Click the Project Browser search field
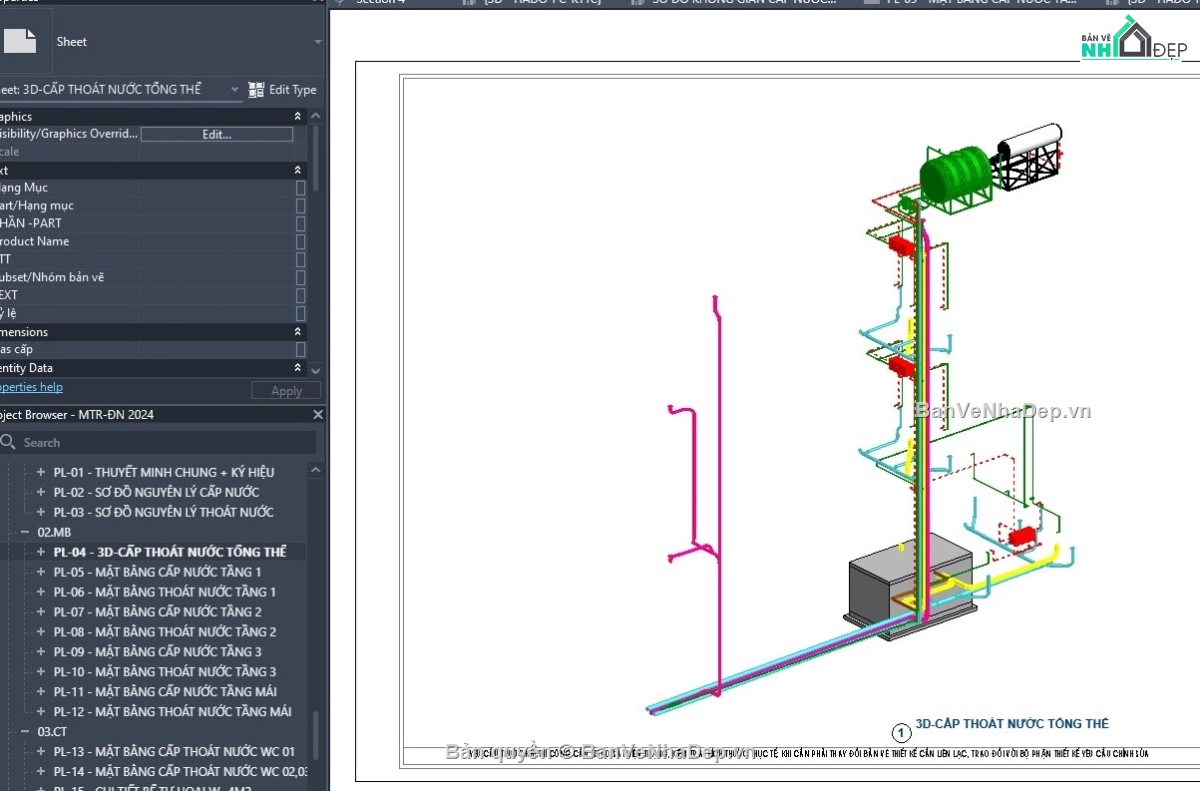Image resolution: width=1200 pixels, height=791 pixels. tap(158, 442)
